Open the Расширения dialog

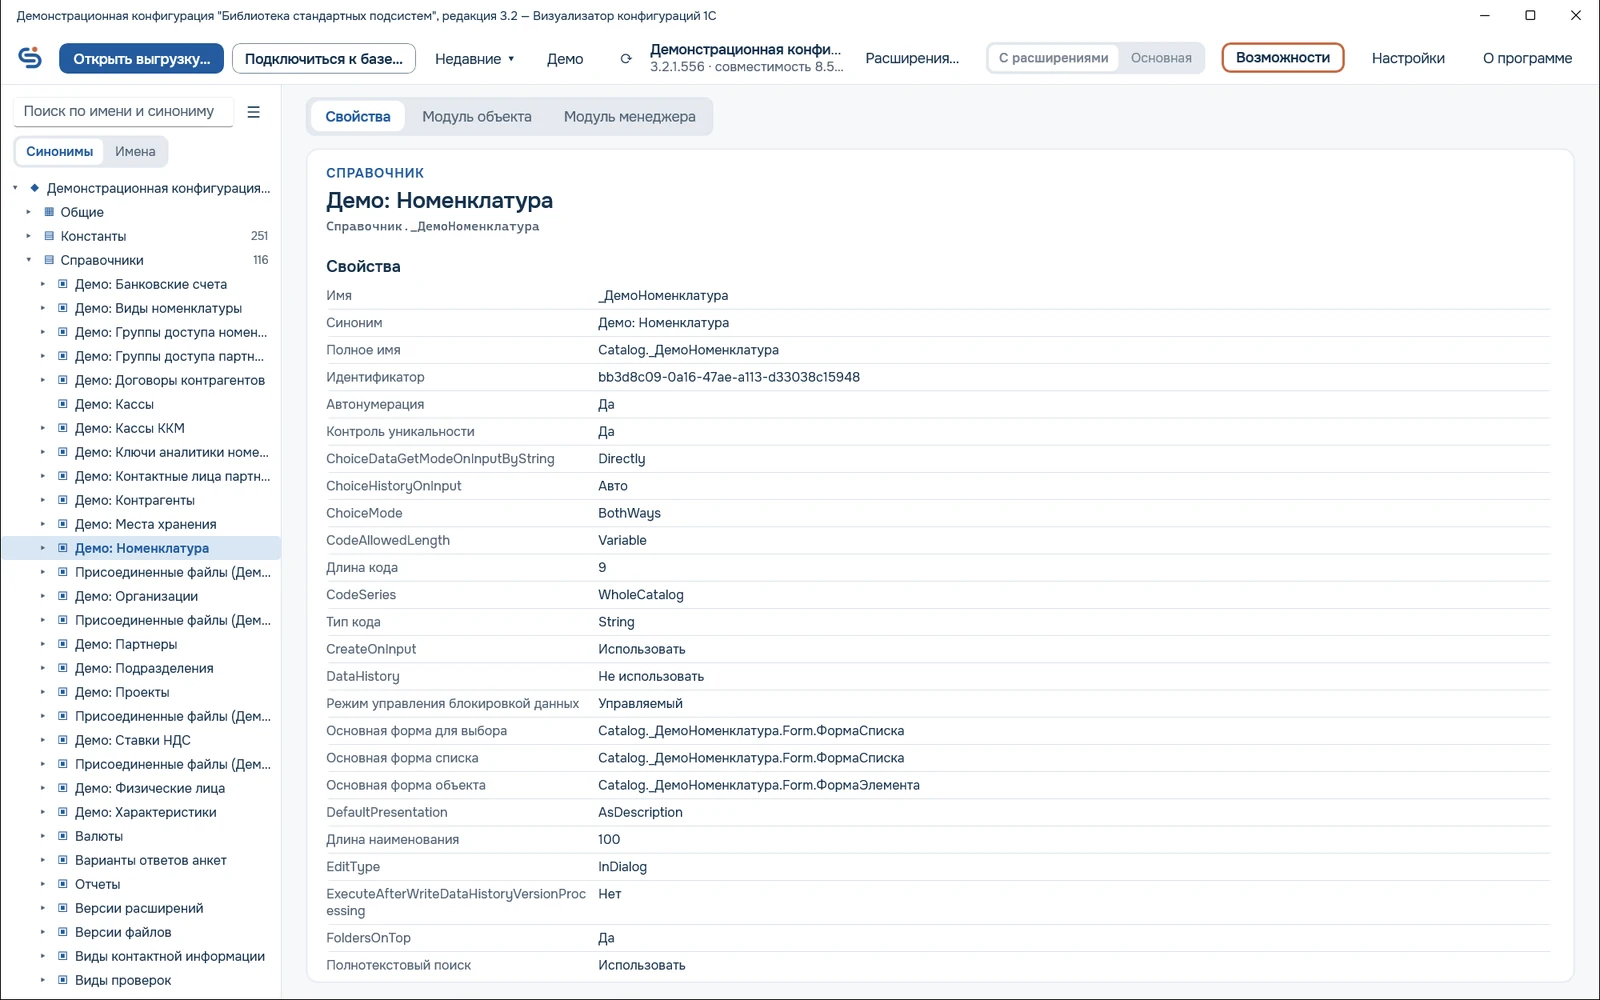point(912,58)
